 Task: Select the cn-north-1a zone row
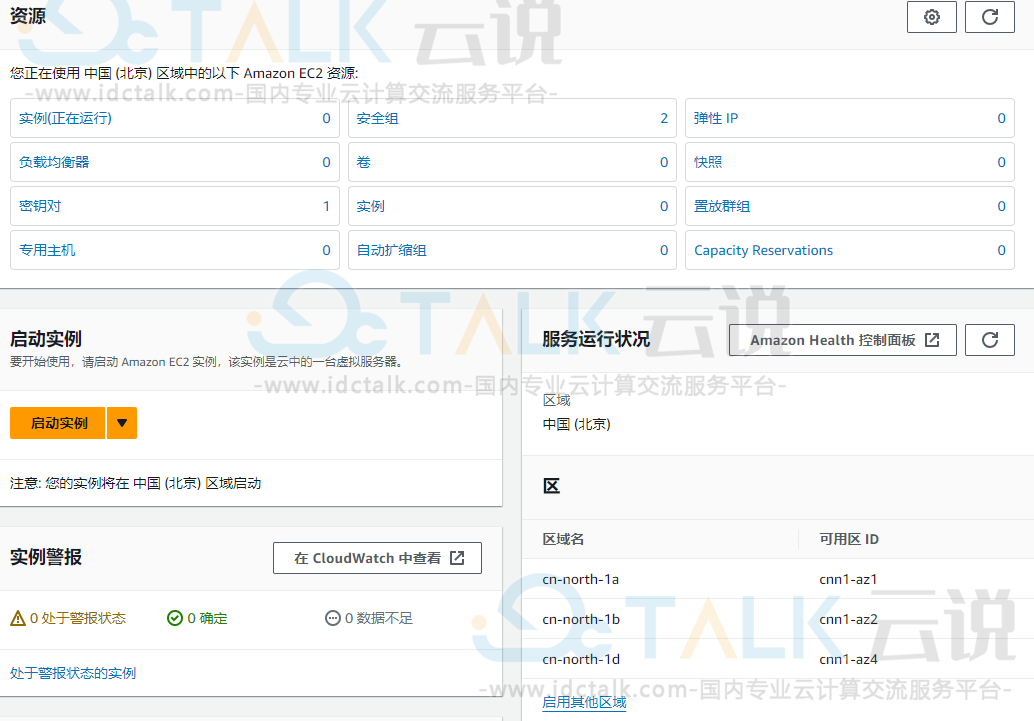point(777,579)
